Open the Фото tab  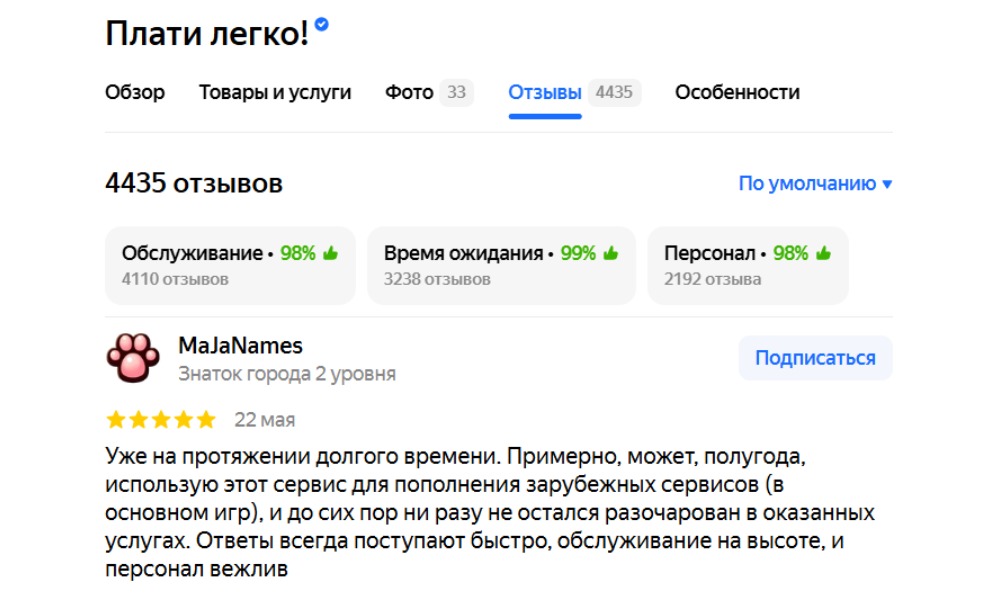(x=409, y=93)
